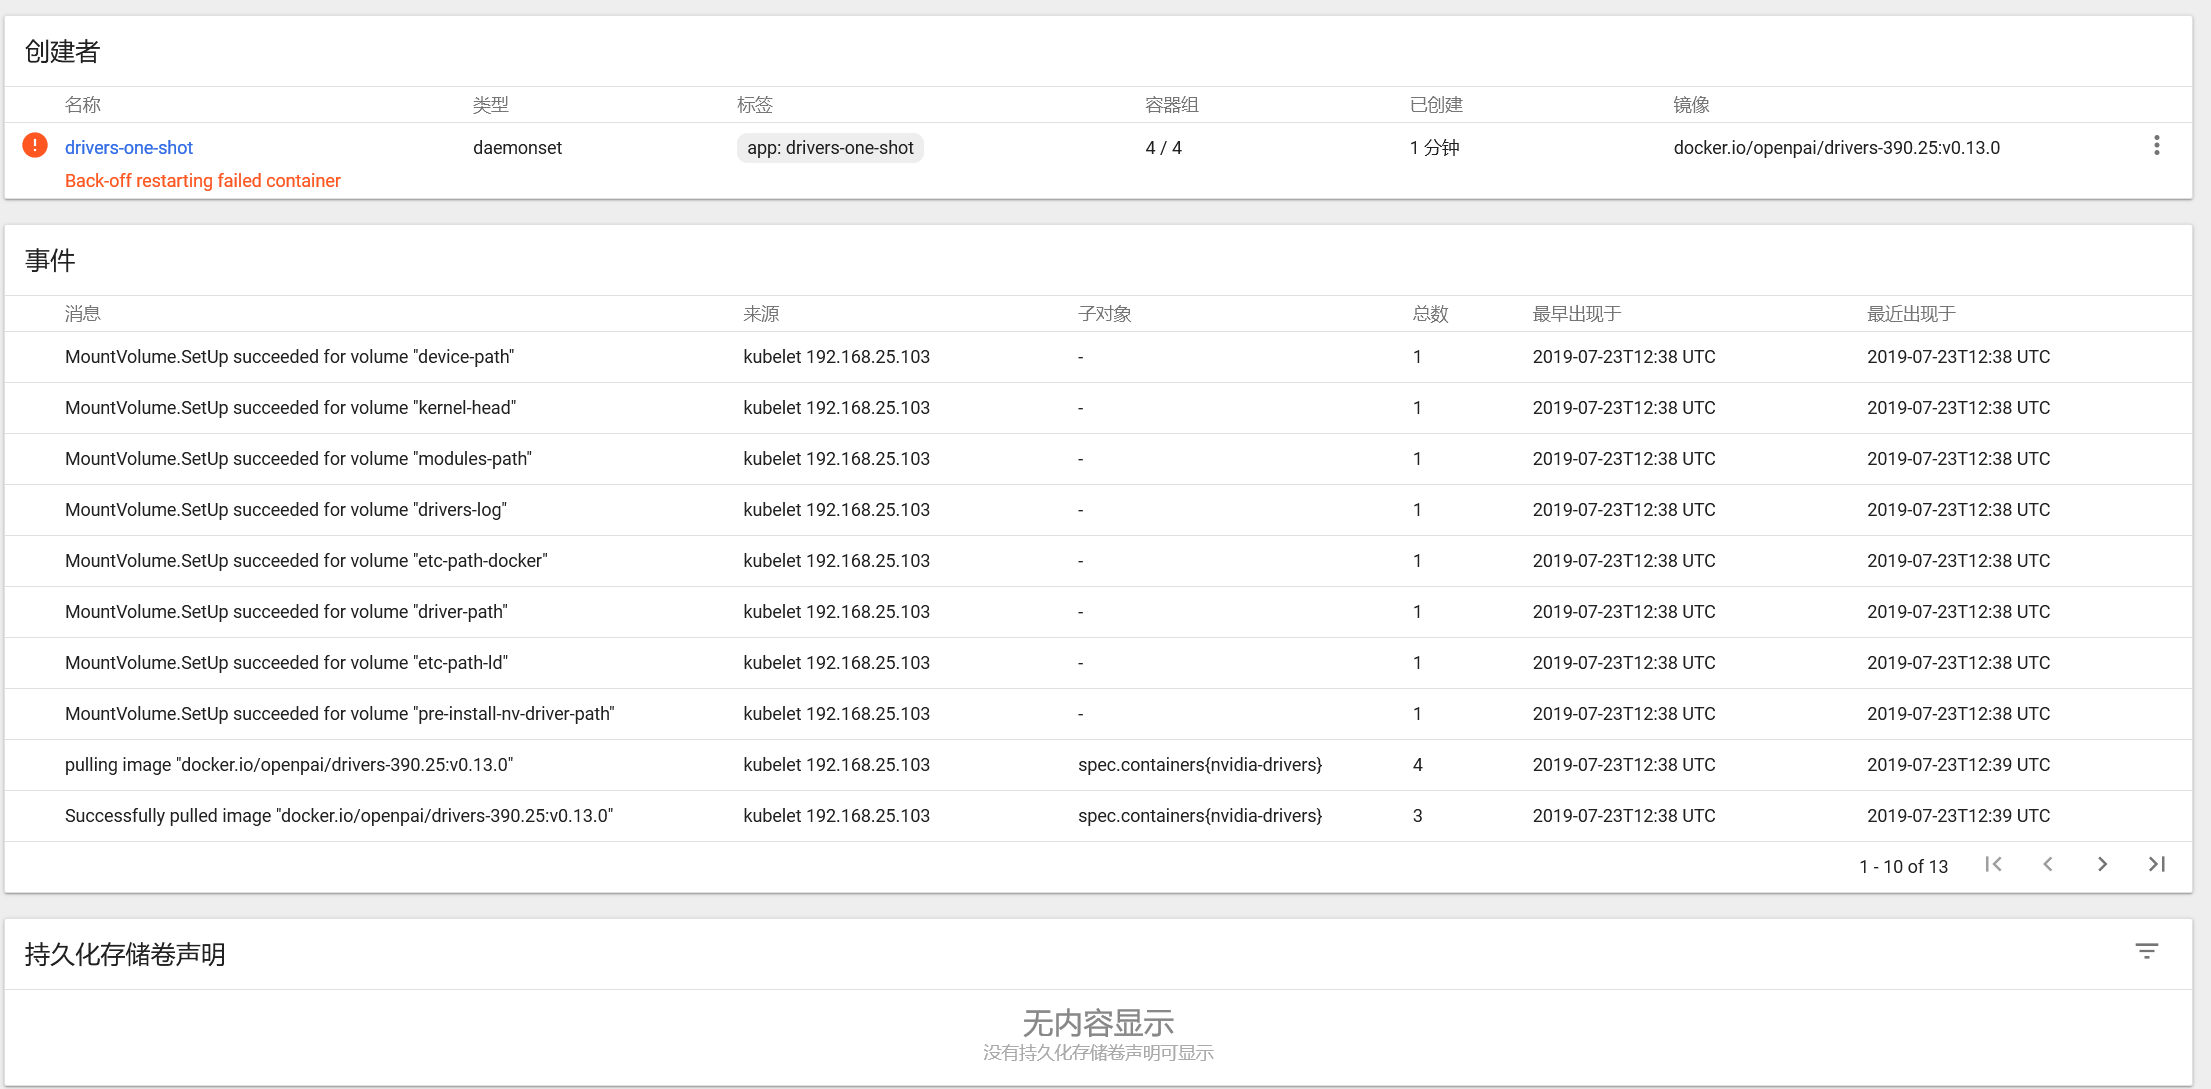Go to previous events page
Image resolution: width=2211 pixels, height=1089 pixels.
(2048, 865)
